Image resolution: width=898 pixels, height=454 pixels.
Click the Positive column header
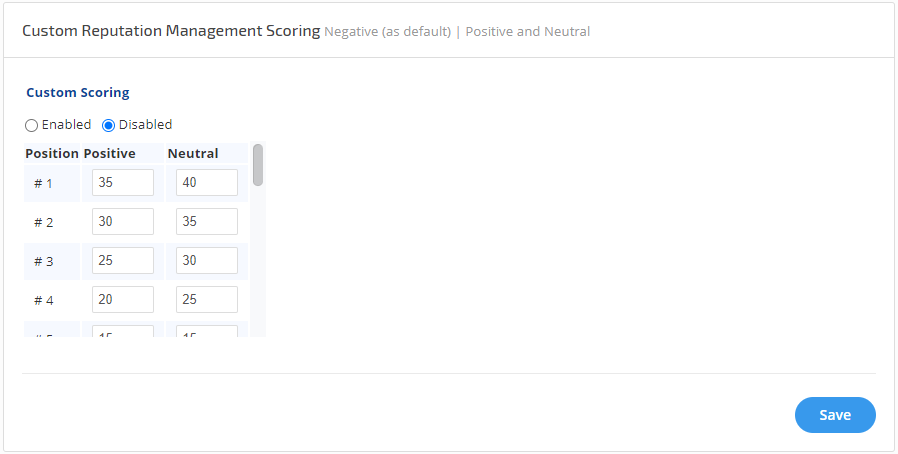tap(109, 154)
